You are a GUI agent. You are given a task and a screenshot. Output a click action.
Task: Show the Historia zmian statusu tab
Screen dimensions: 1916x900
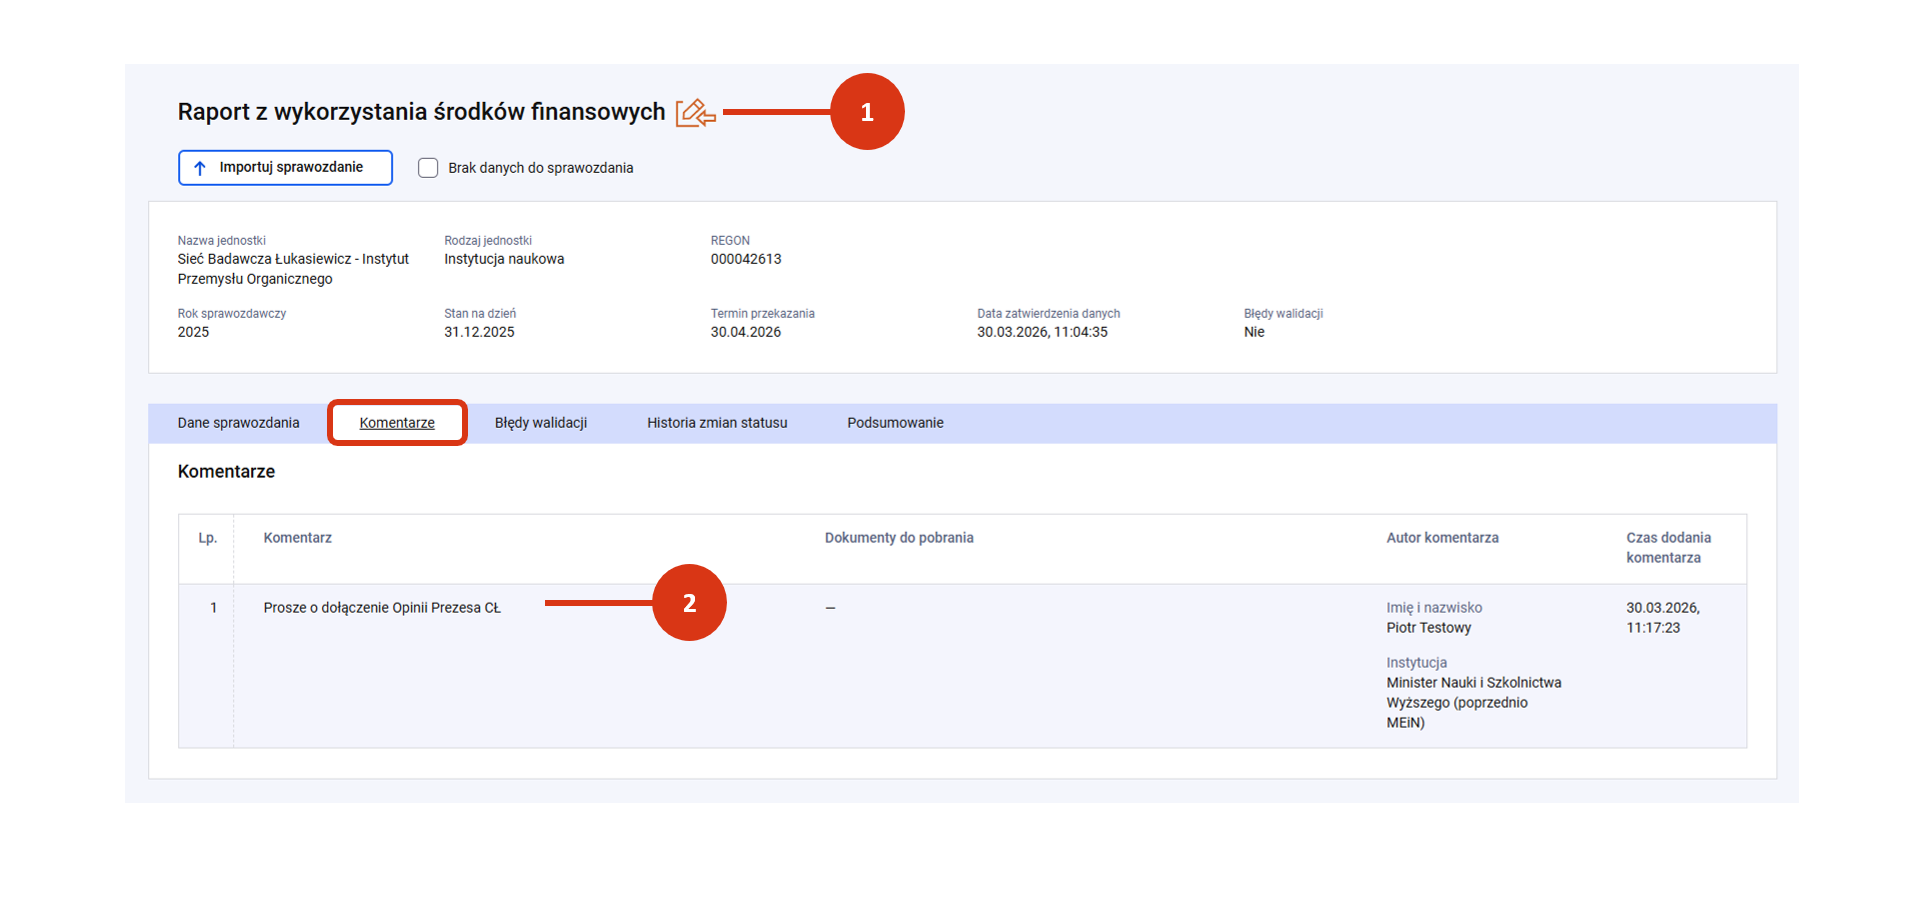[x=717, y=423]
